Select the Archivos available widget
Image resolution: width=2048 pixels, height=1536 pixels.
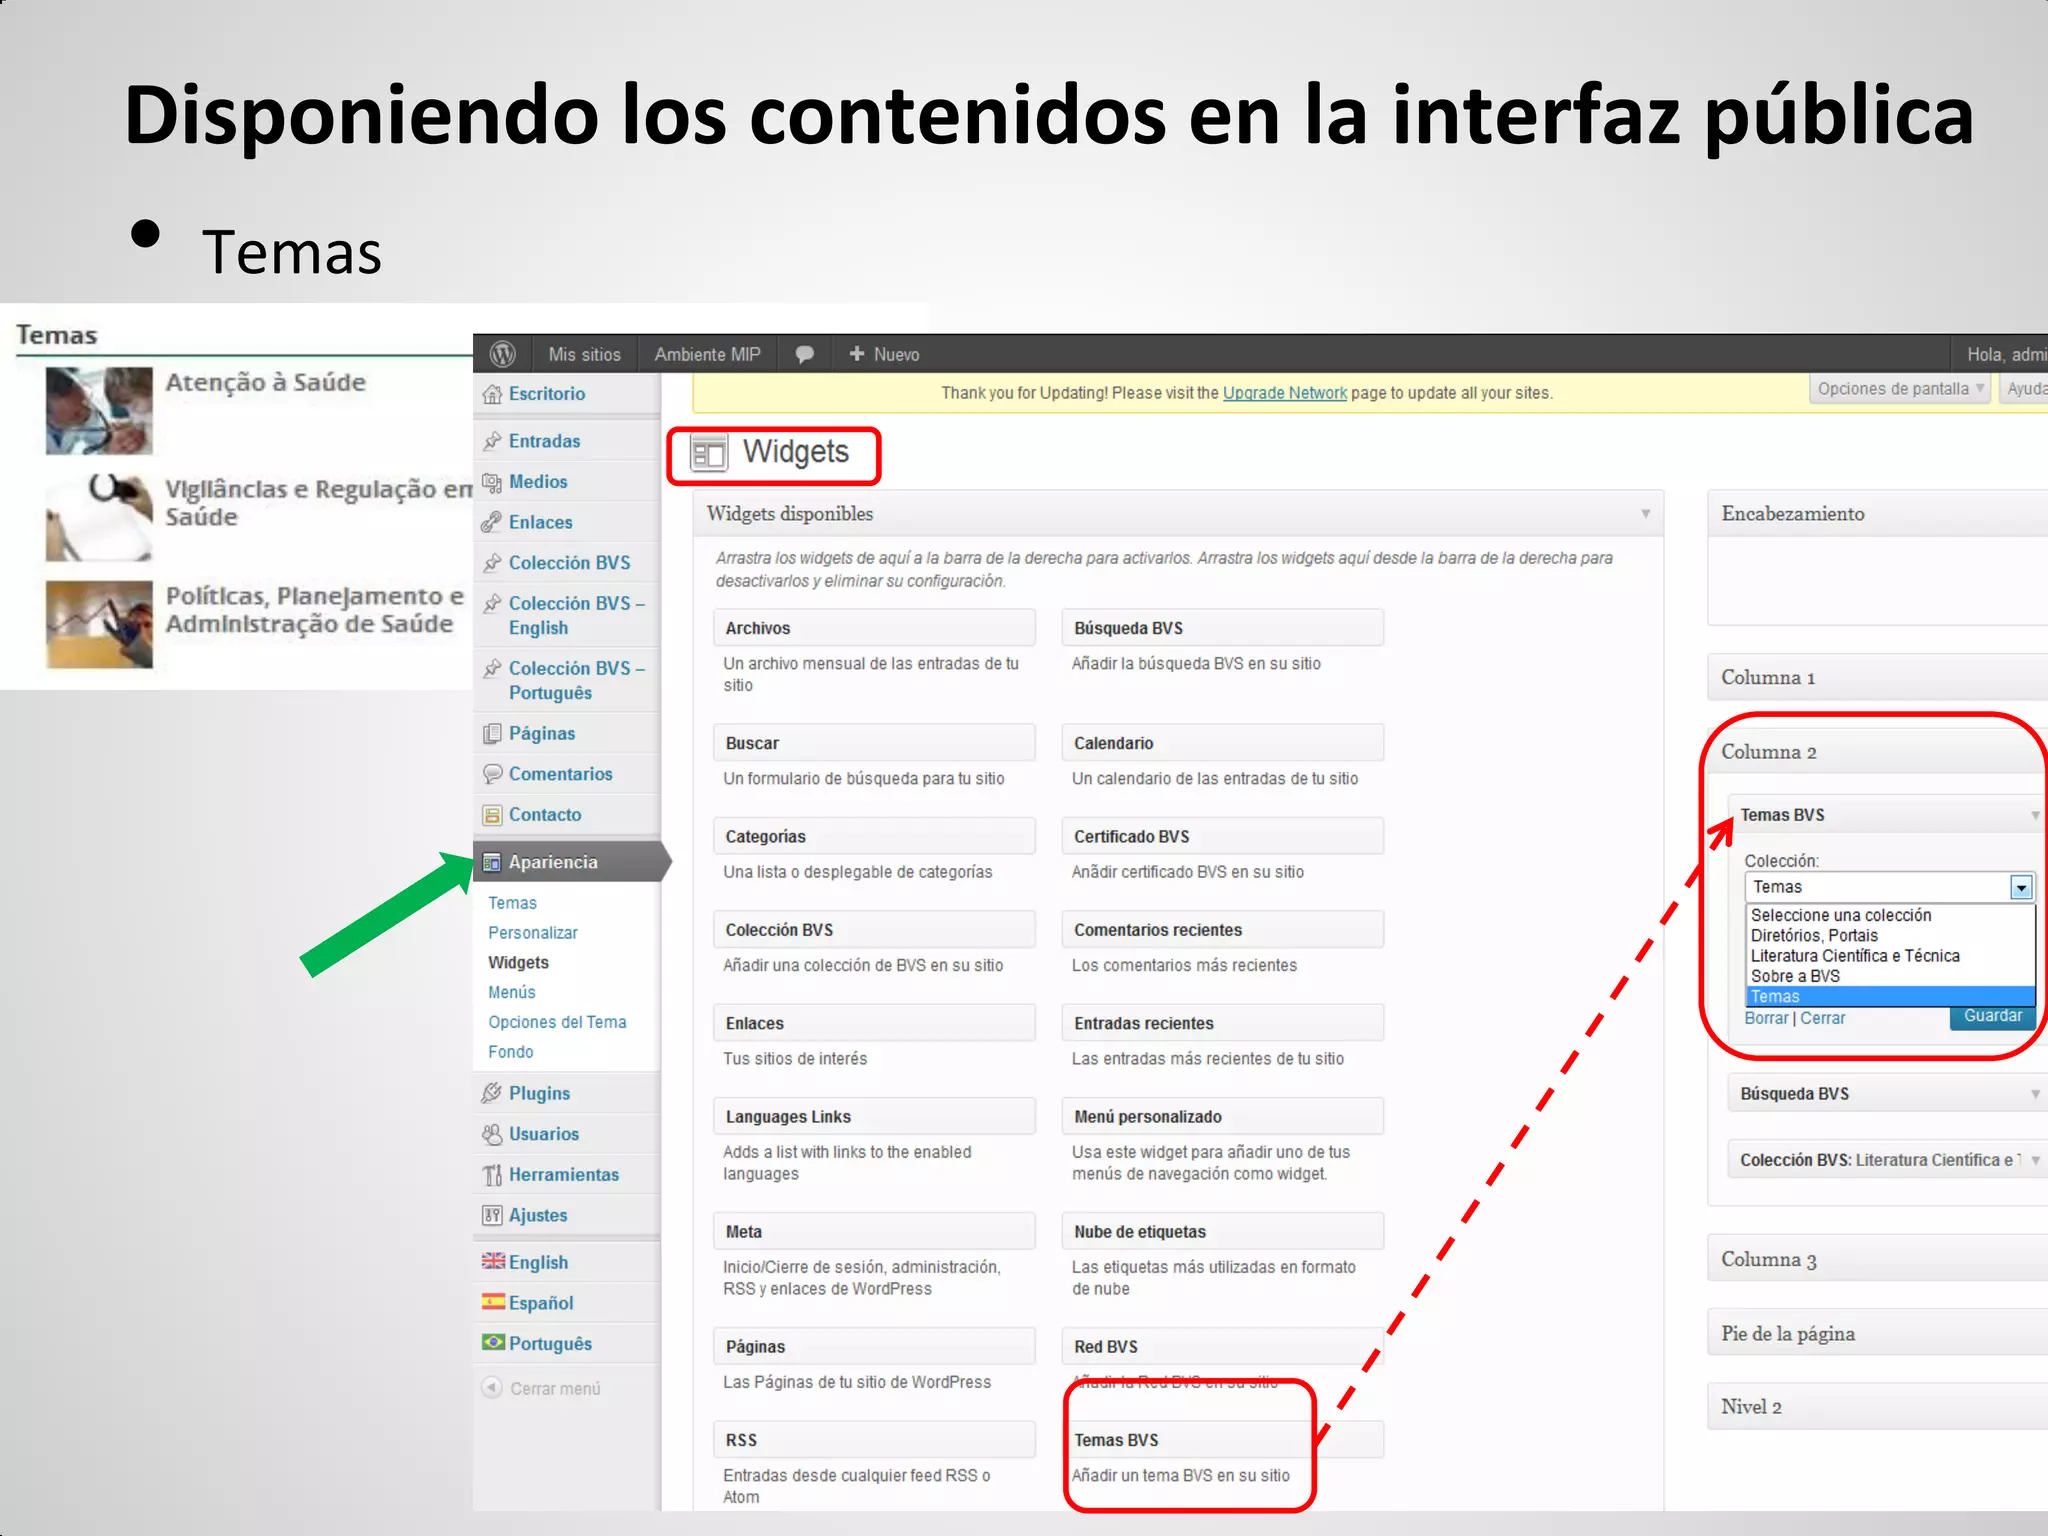coord(874,628)
